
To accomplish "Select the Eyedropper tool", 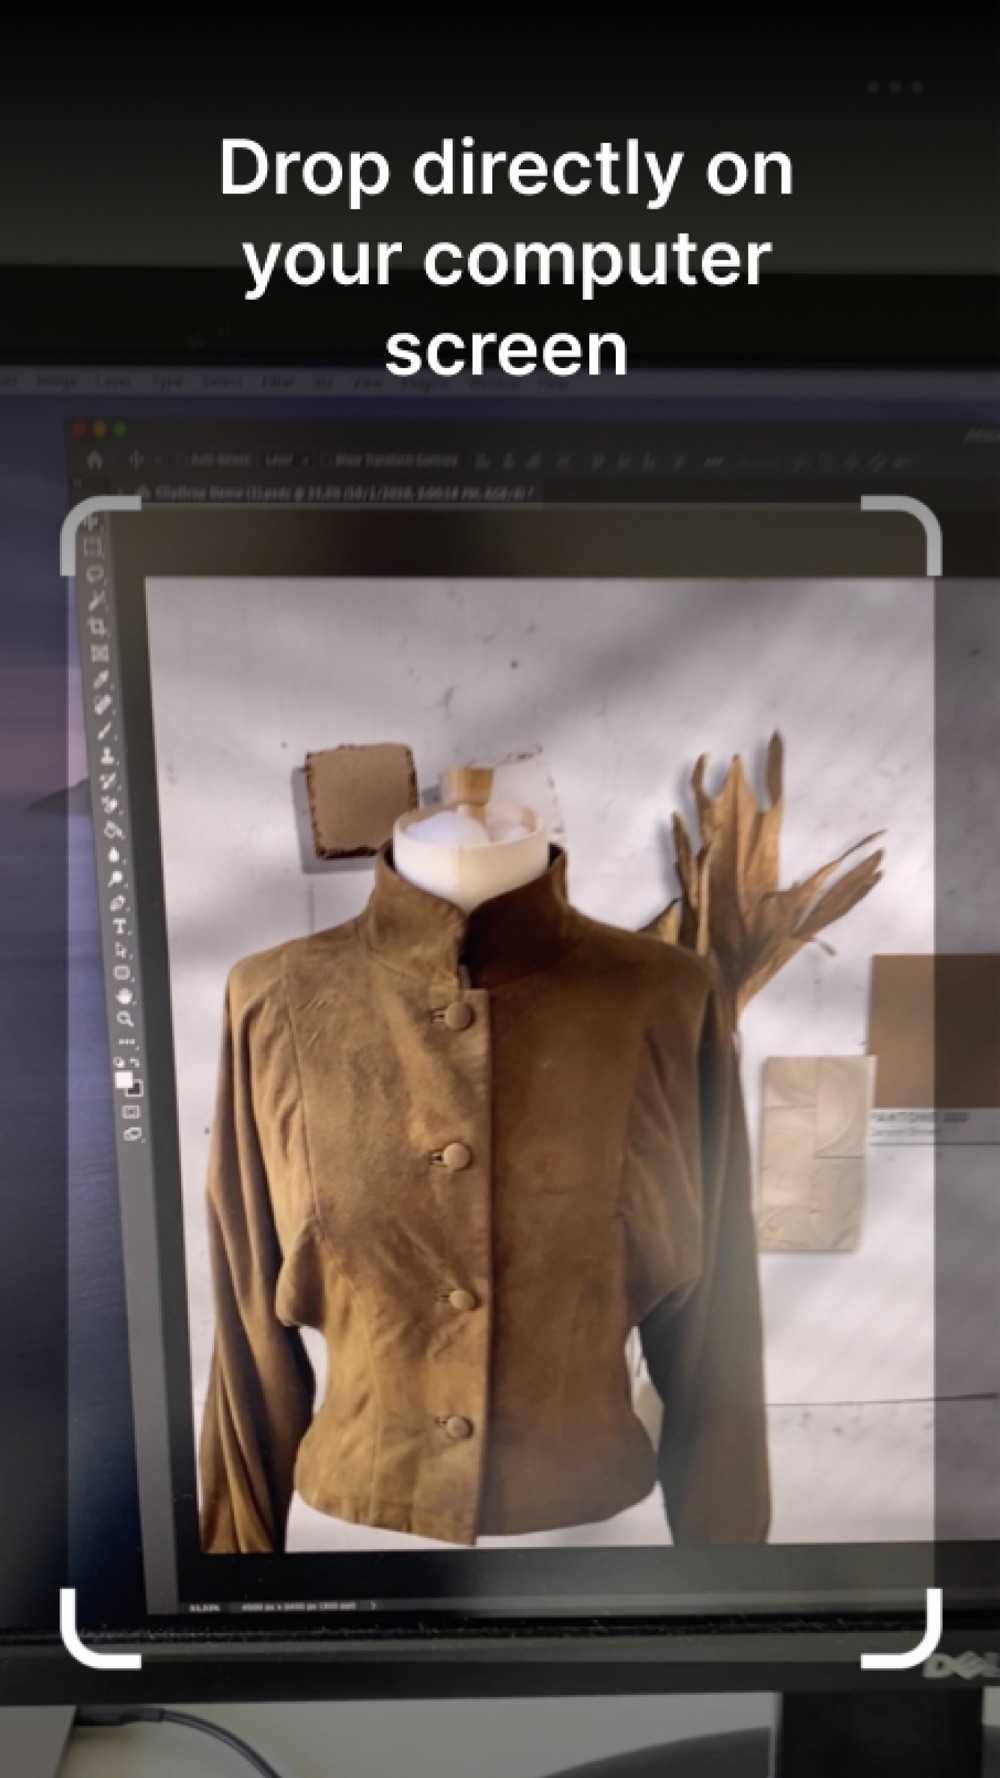I will point(101,680).
